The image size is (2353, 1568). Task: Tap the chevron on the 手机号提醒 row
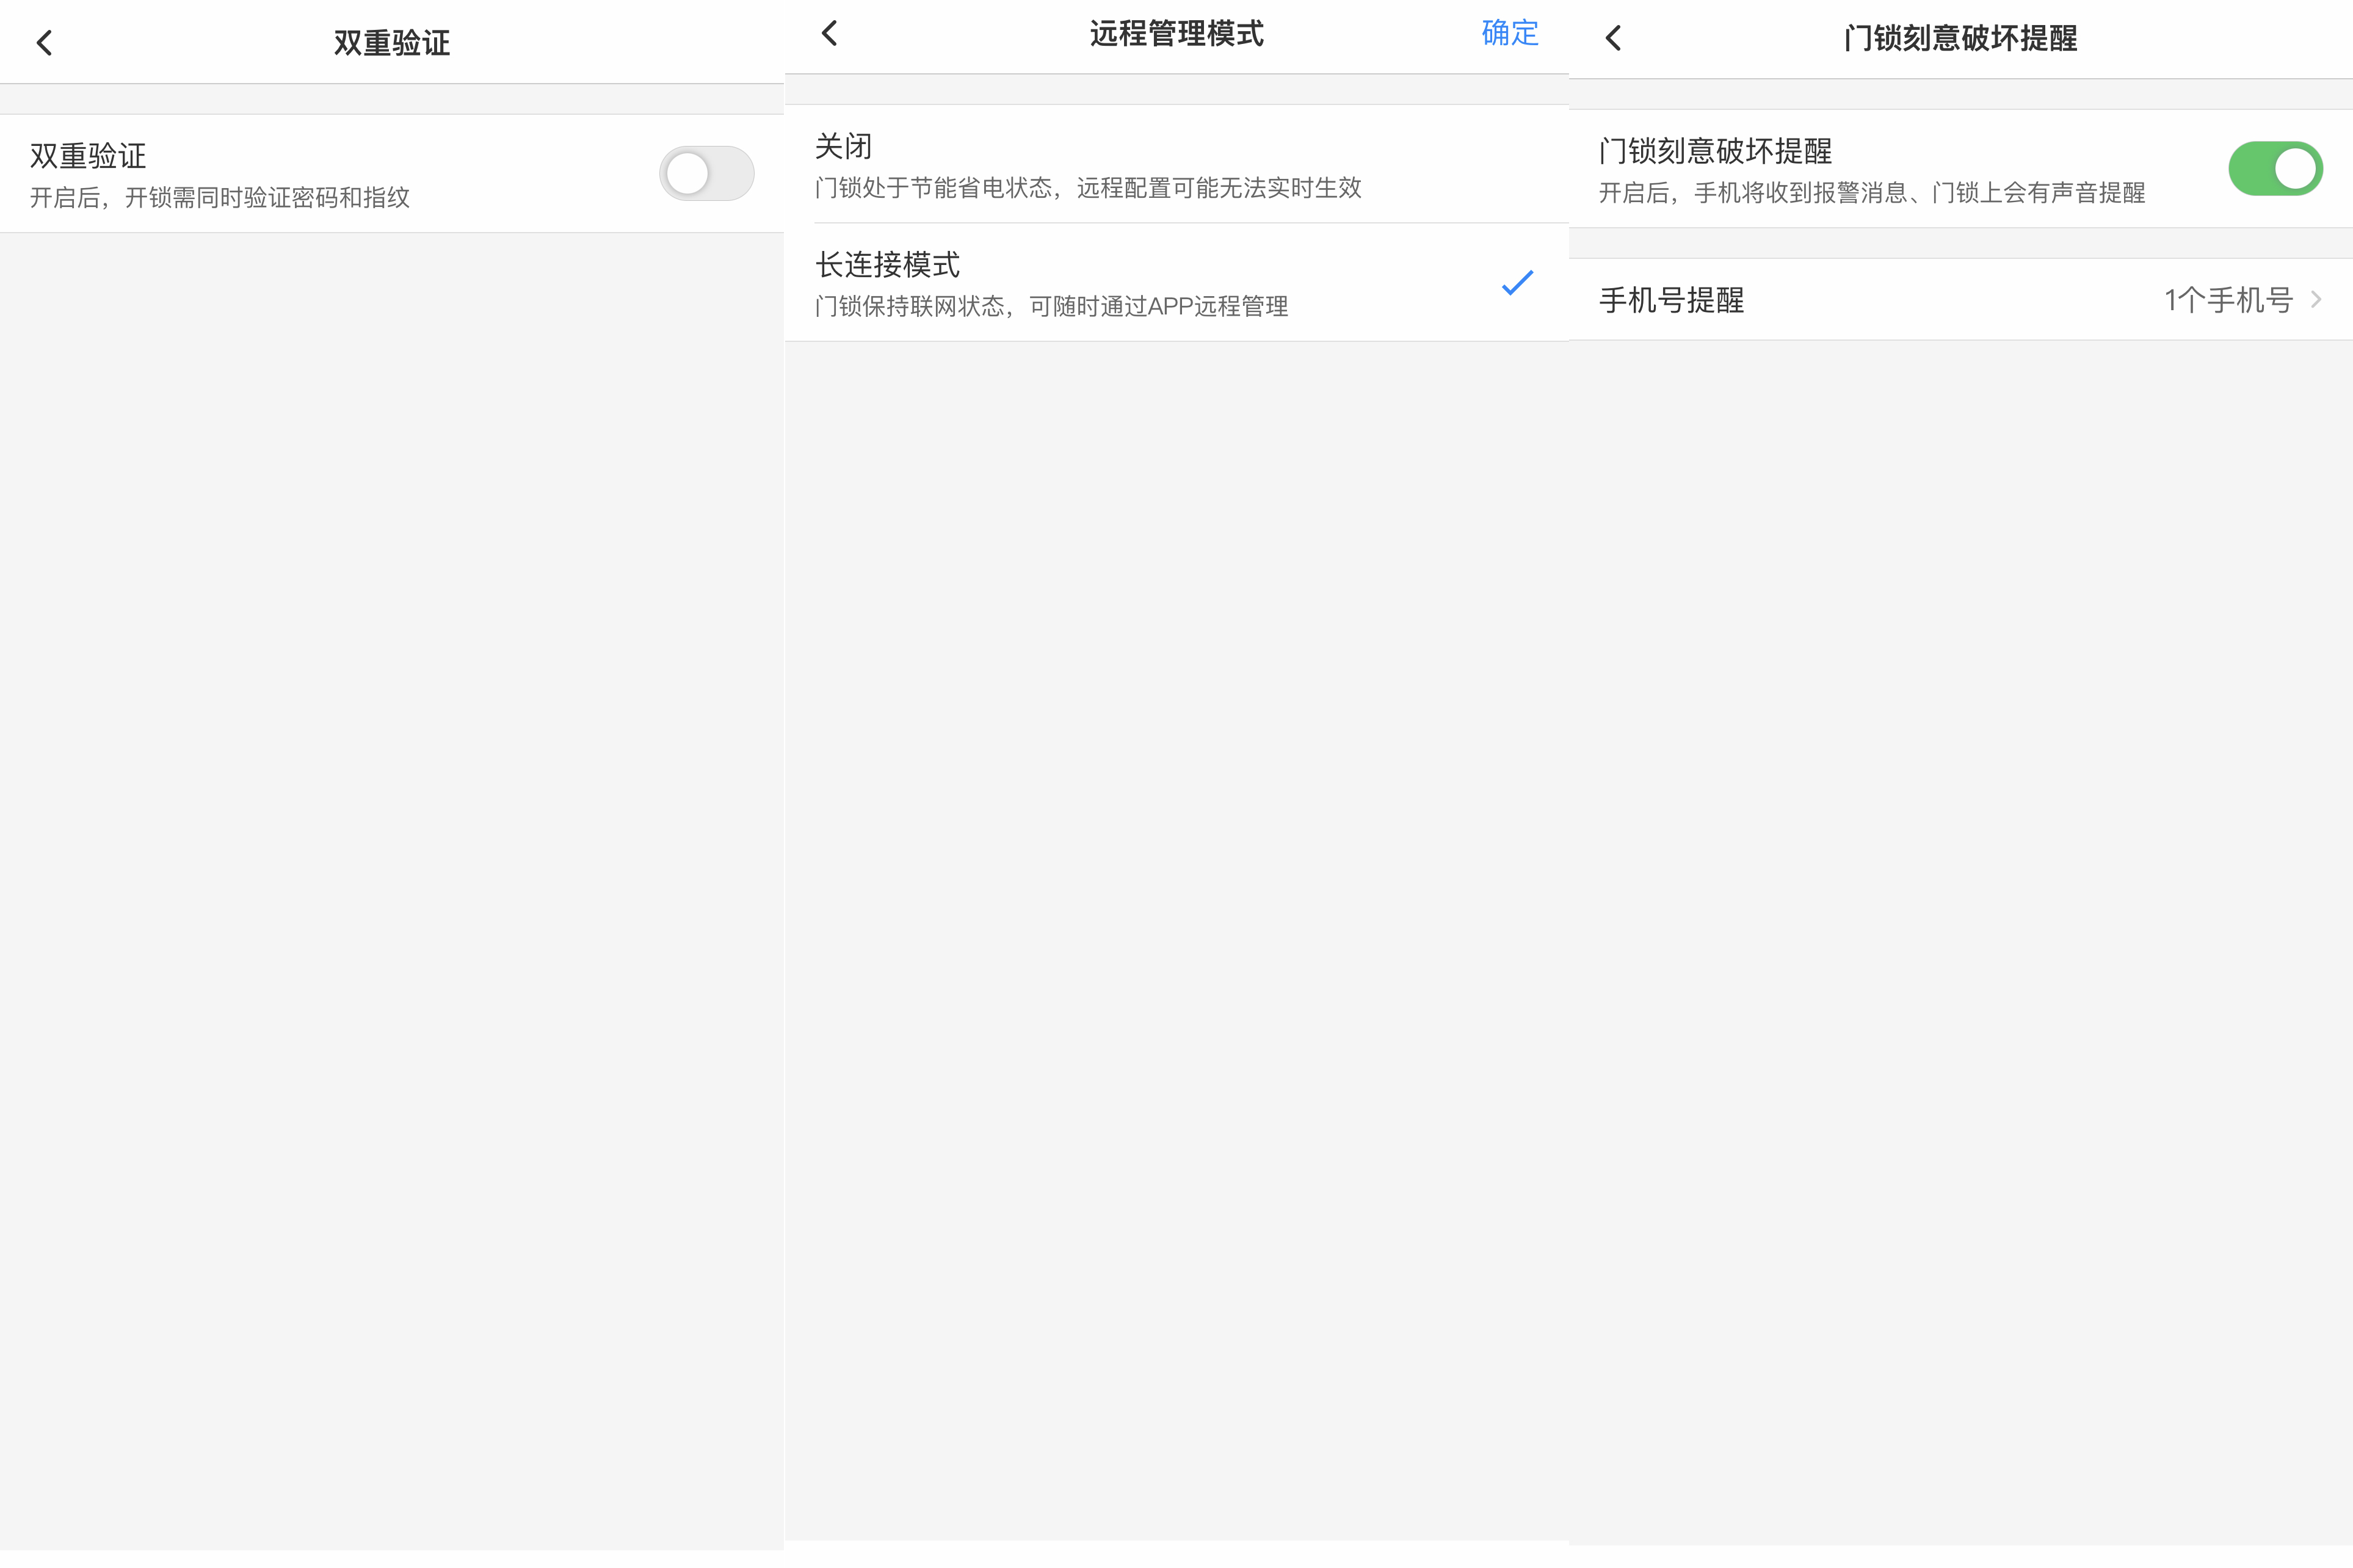(x=2318, y=299)
